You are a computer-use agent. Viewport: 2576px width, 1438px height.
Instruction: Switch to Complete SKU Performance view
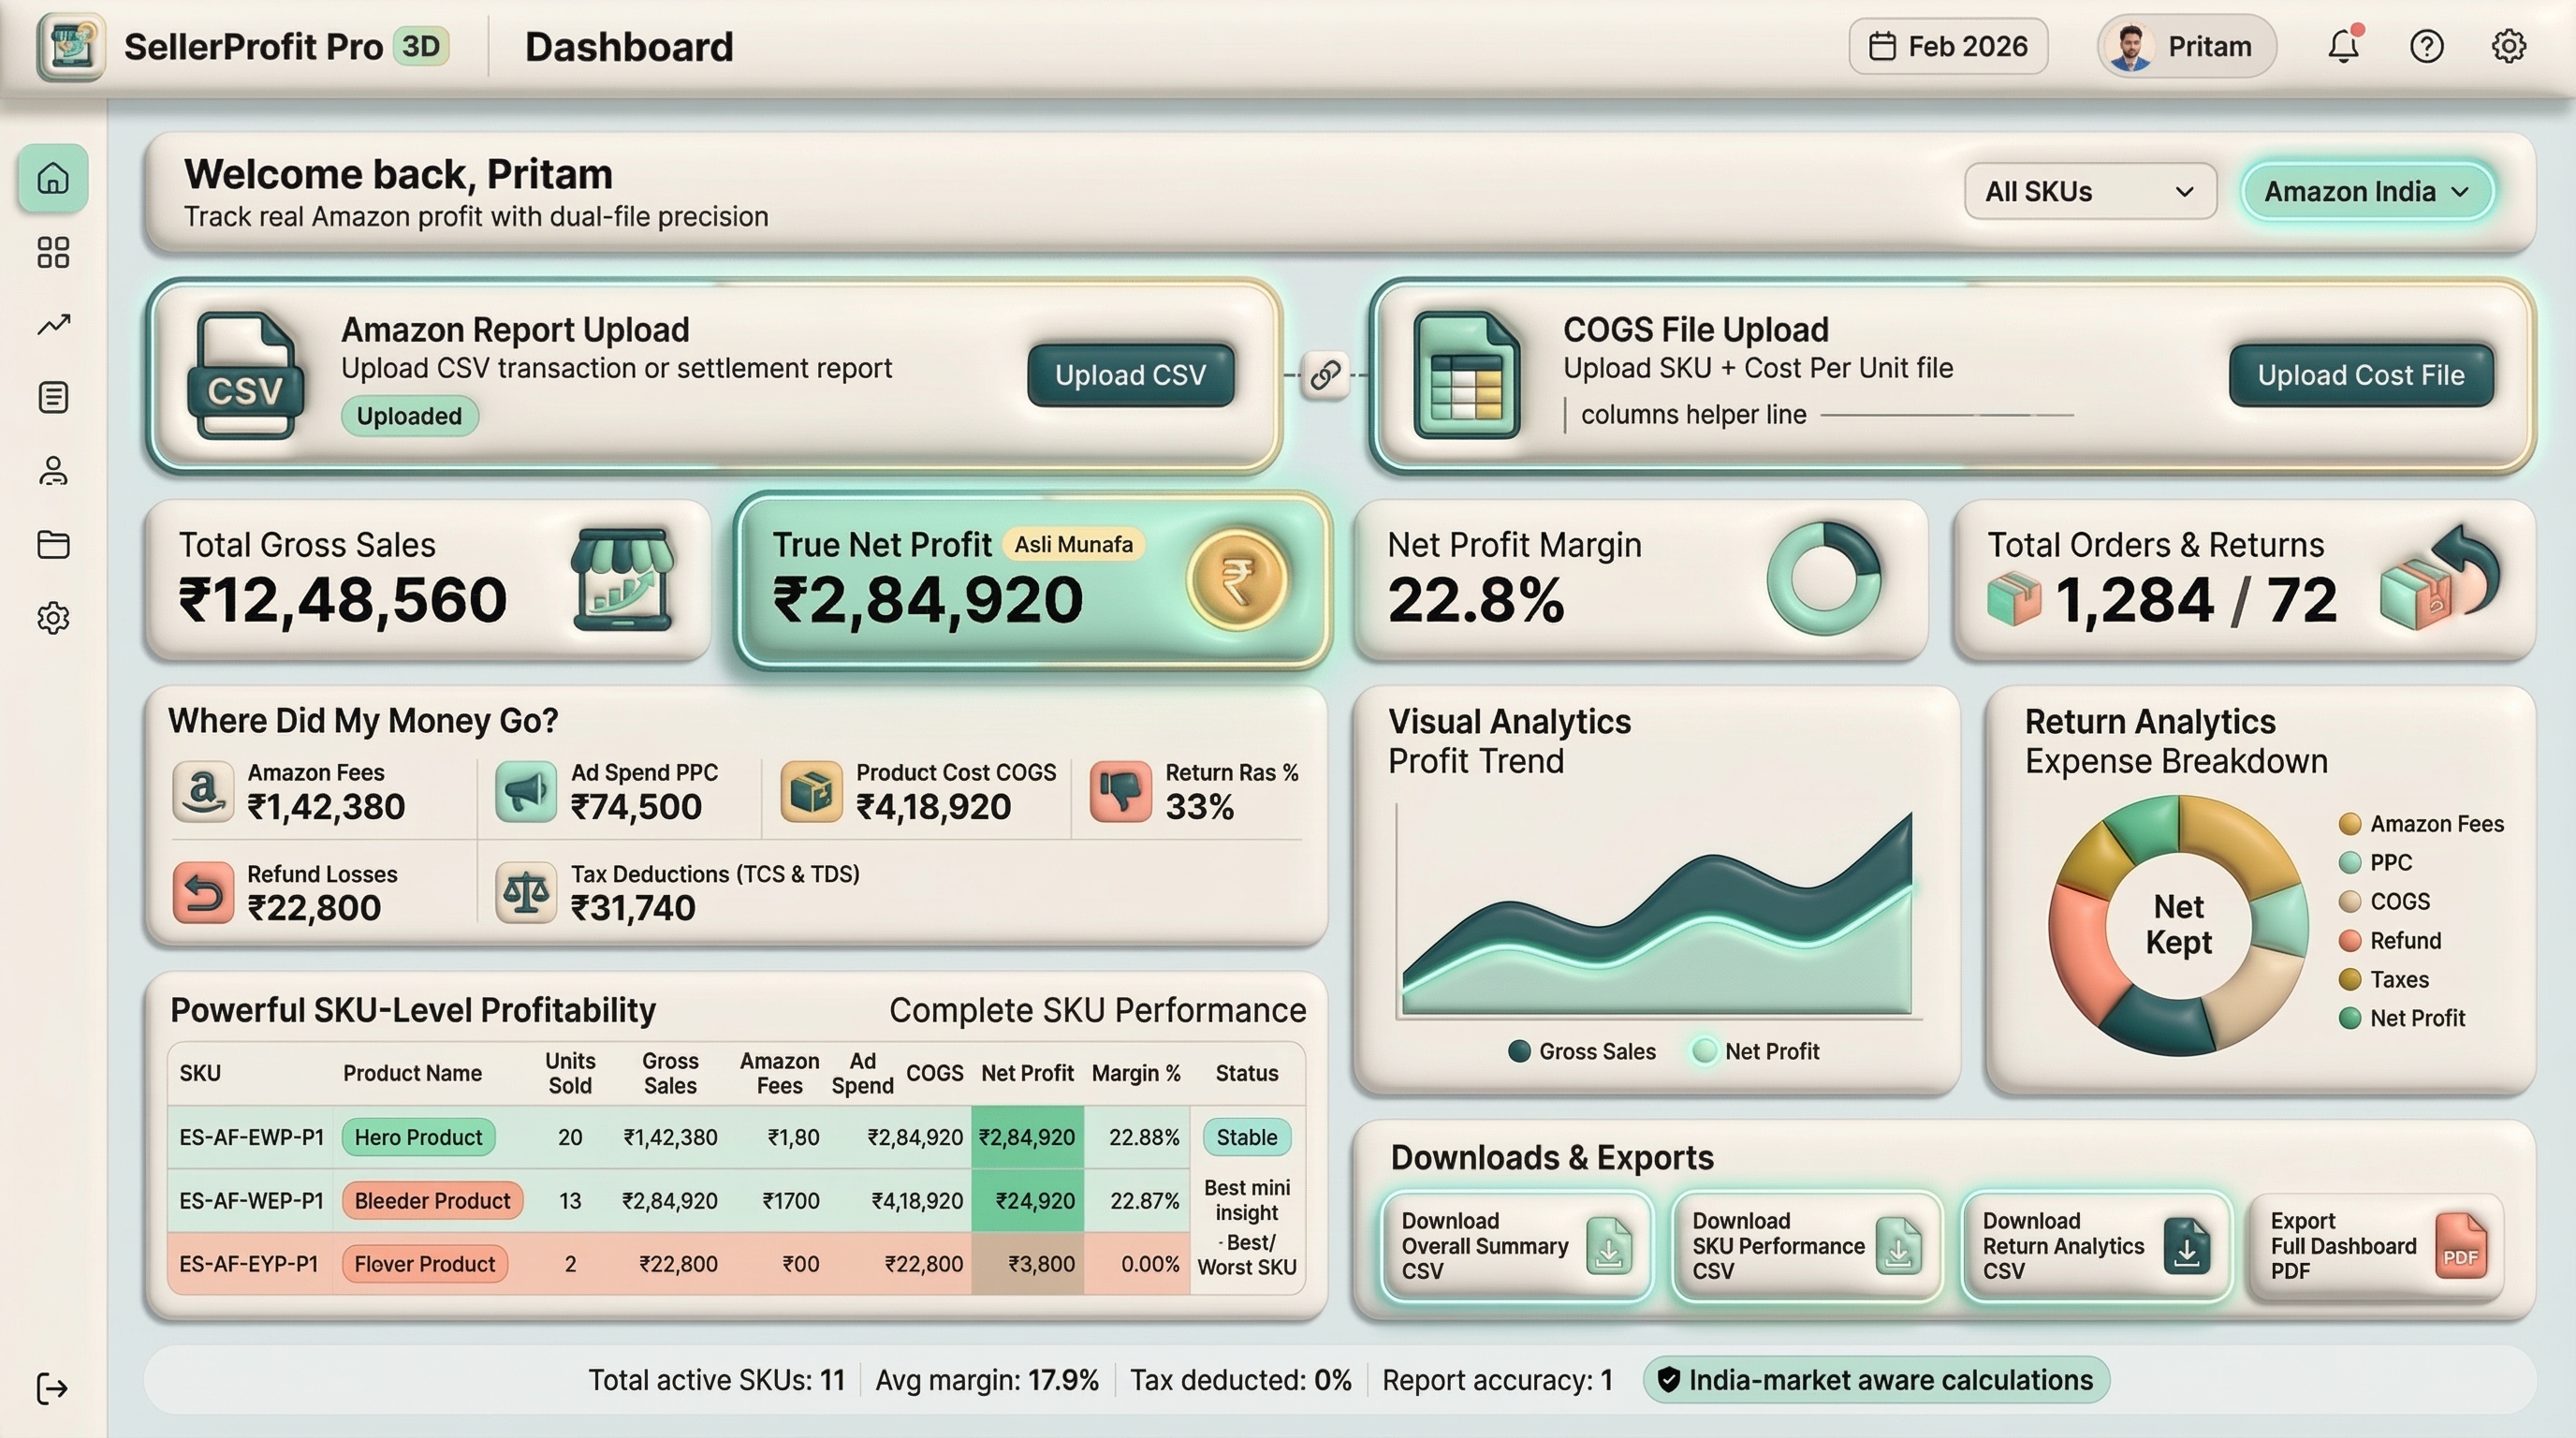click(x=1098, y=1010)
